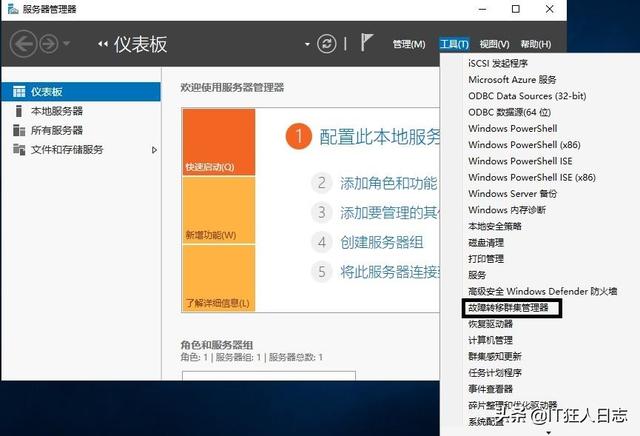This screenshot has height=436, width=640.
Task: Click the 了解详细信息(L) tile
Action: (219, 279)
